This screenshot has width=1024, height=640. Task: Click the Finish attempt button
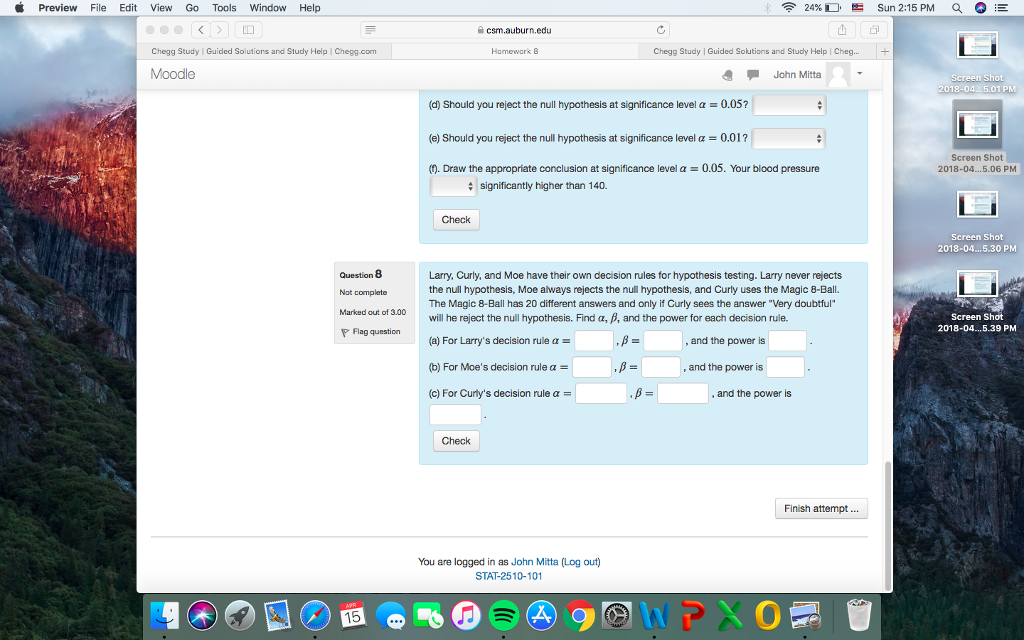click(821, 508)
